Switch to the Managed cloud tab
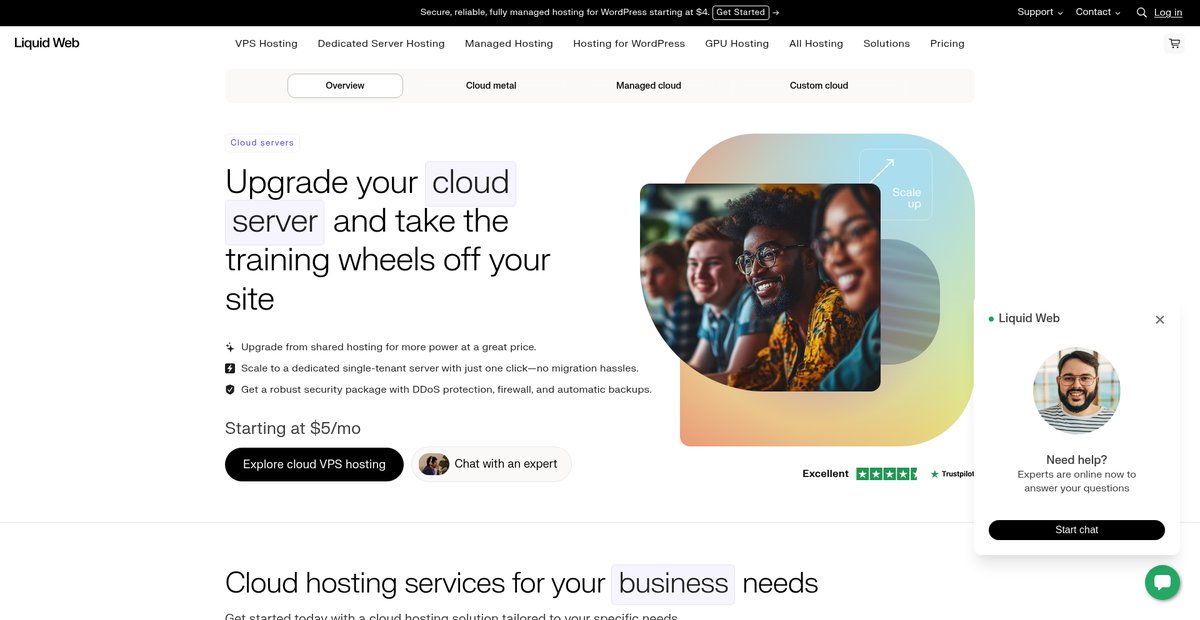The image size is (1200, 620). tap(648, 86)
